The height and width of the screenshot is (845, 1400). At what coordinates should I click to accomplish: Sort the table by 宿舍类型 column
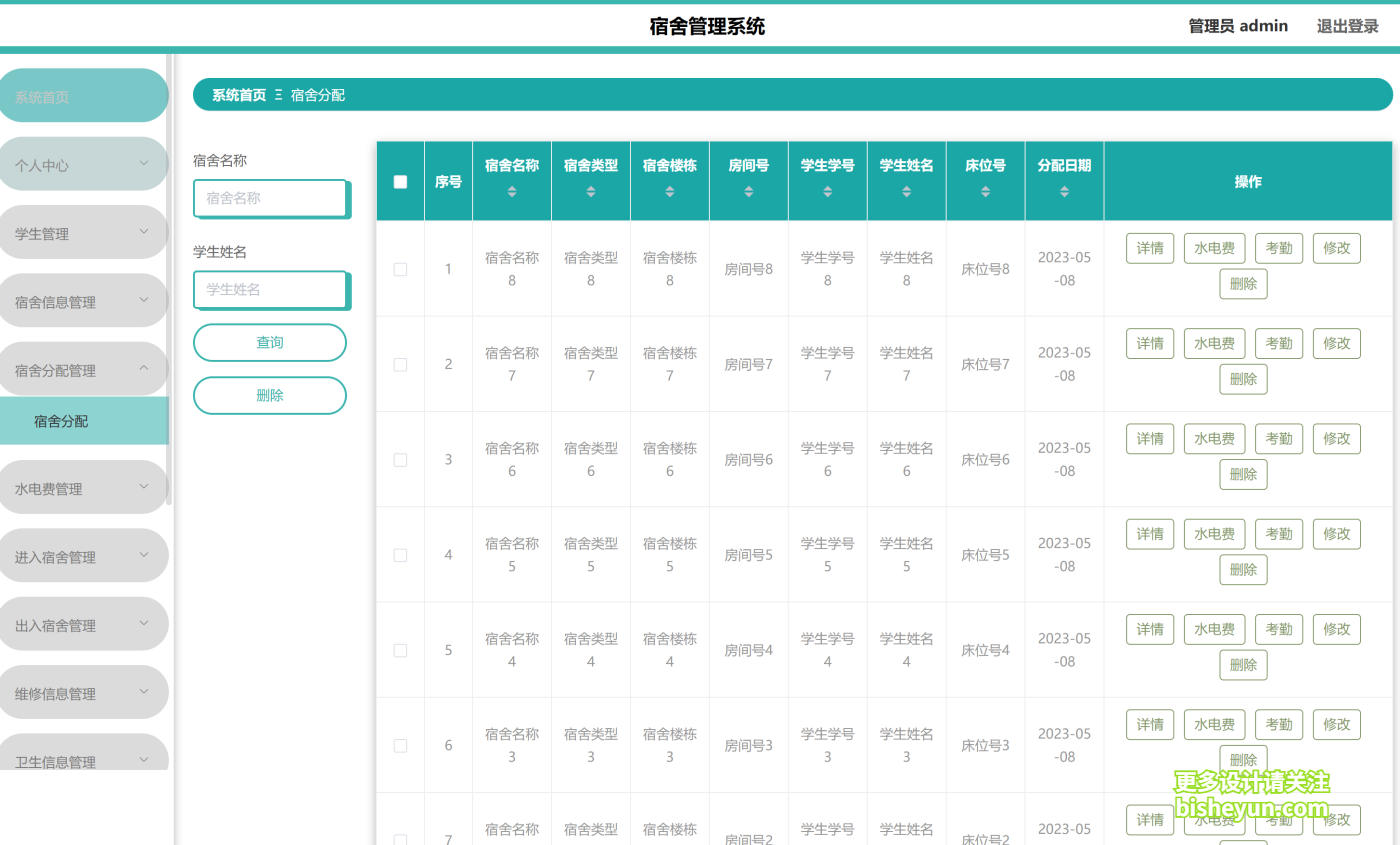pos(590,191)
